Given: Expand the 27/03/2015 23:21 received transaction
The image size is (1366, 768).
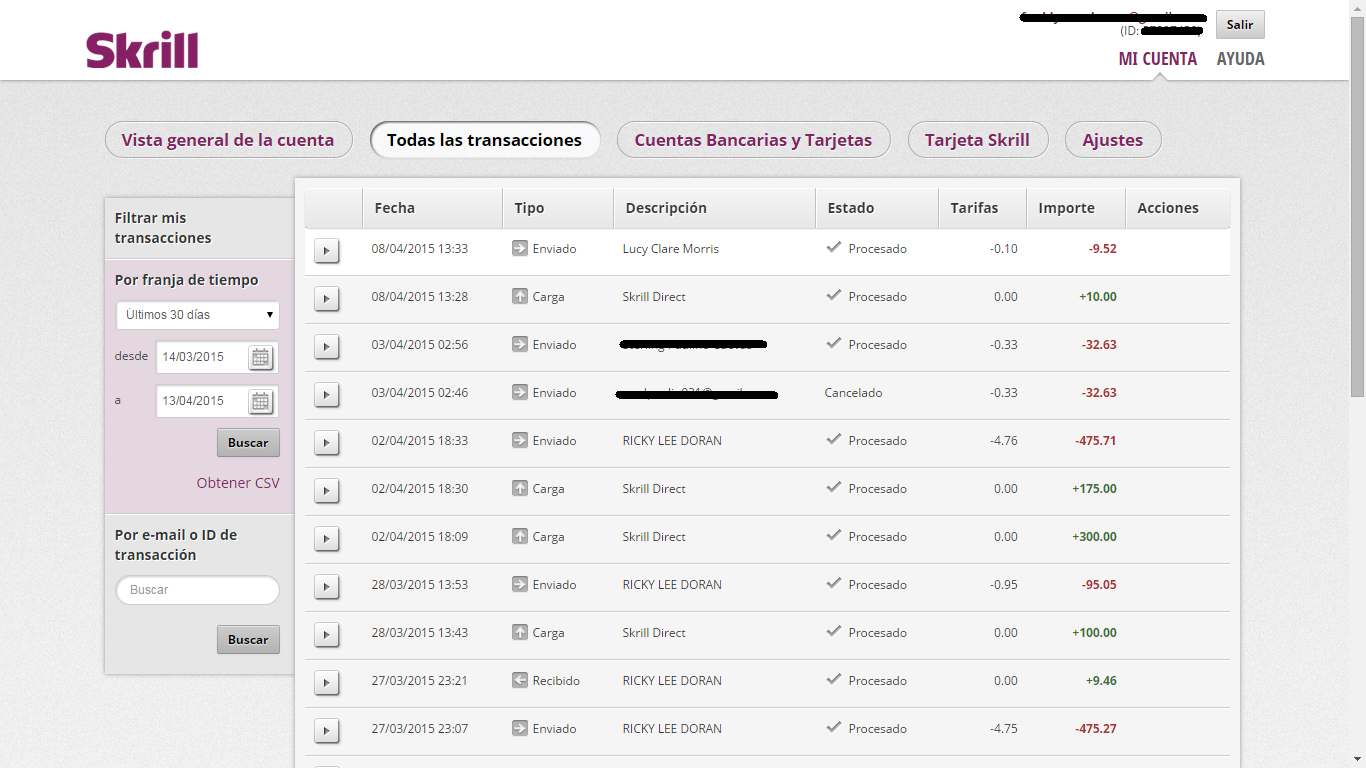Looking at the screenshot, I should [x=327, y=682].
